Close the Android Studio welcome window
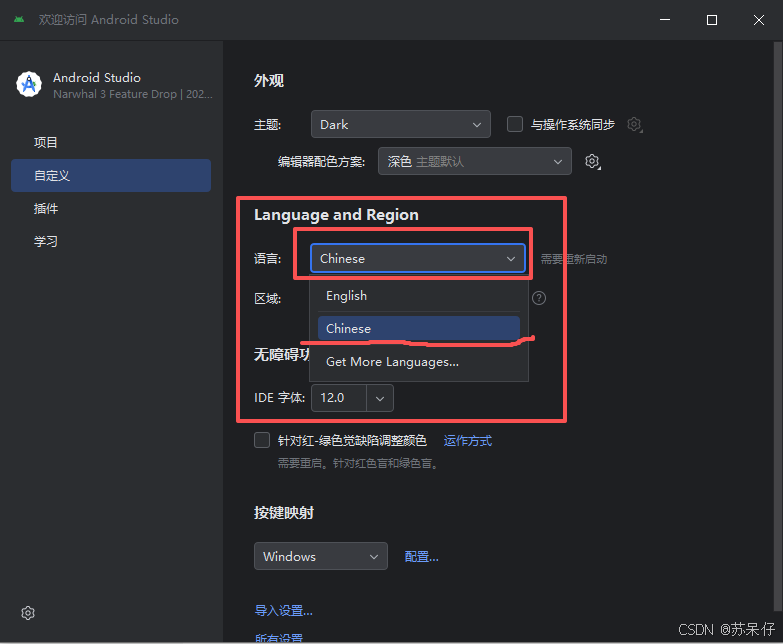Image resolution: width=783 pixels, height=644 pixels. click(x=759, y=19)
